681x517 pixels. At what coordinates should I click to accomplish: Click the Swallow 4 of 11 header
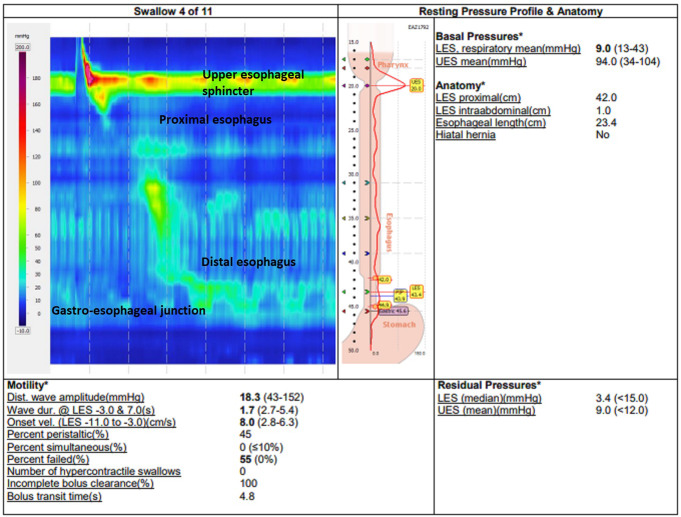(x=173, y=11)
